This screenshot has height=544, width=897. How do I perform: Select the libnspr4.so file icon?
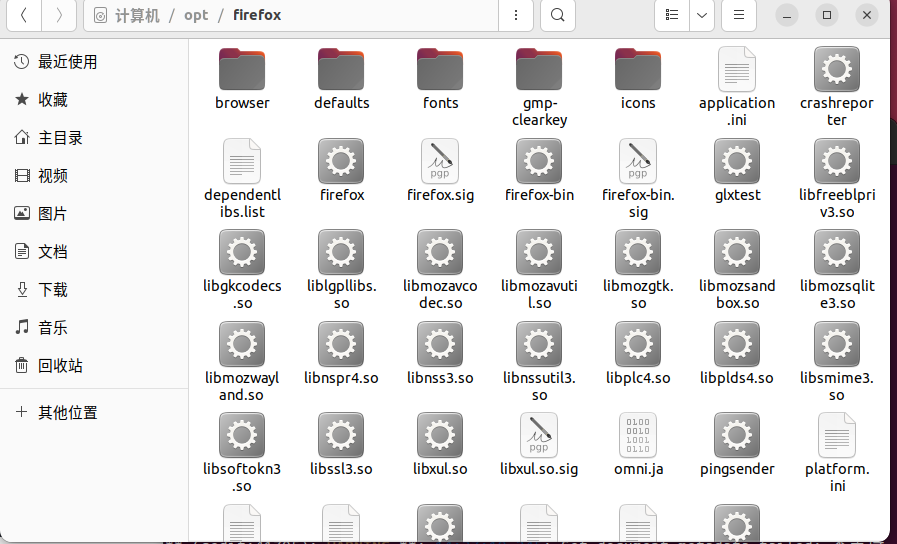[341, 344]
